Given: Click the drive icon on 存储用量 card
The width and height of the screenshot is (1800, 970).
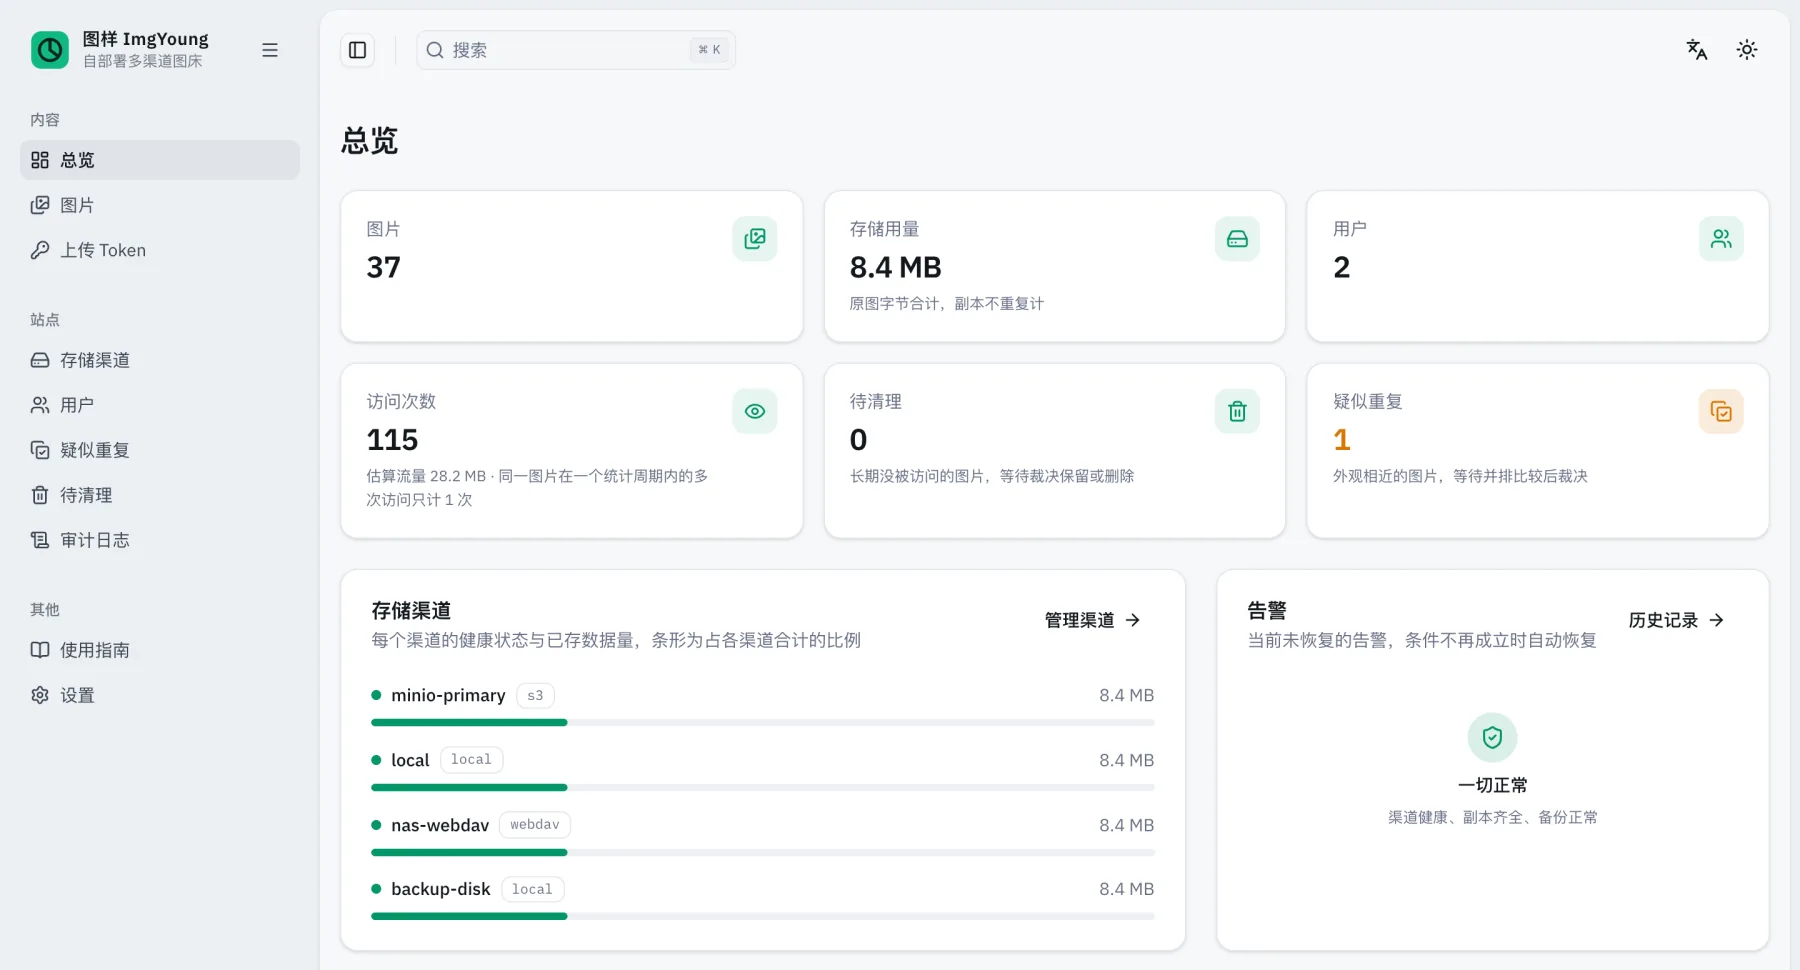Looking at the screenshot, I should coord(1237,239).
